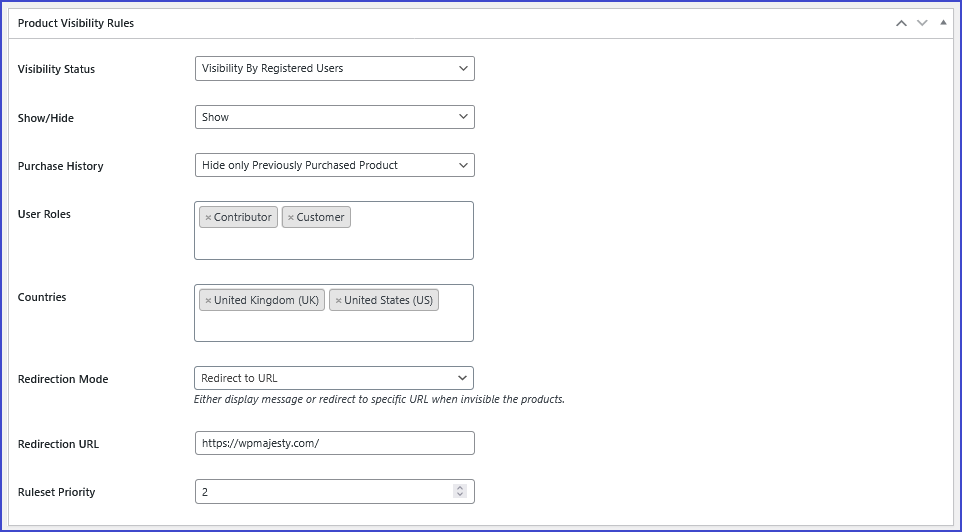Viewport: 962px width, 532px height.
Task: Click the Ruleset Priority label
Action: coord(56,492)
